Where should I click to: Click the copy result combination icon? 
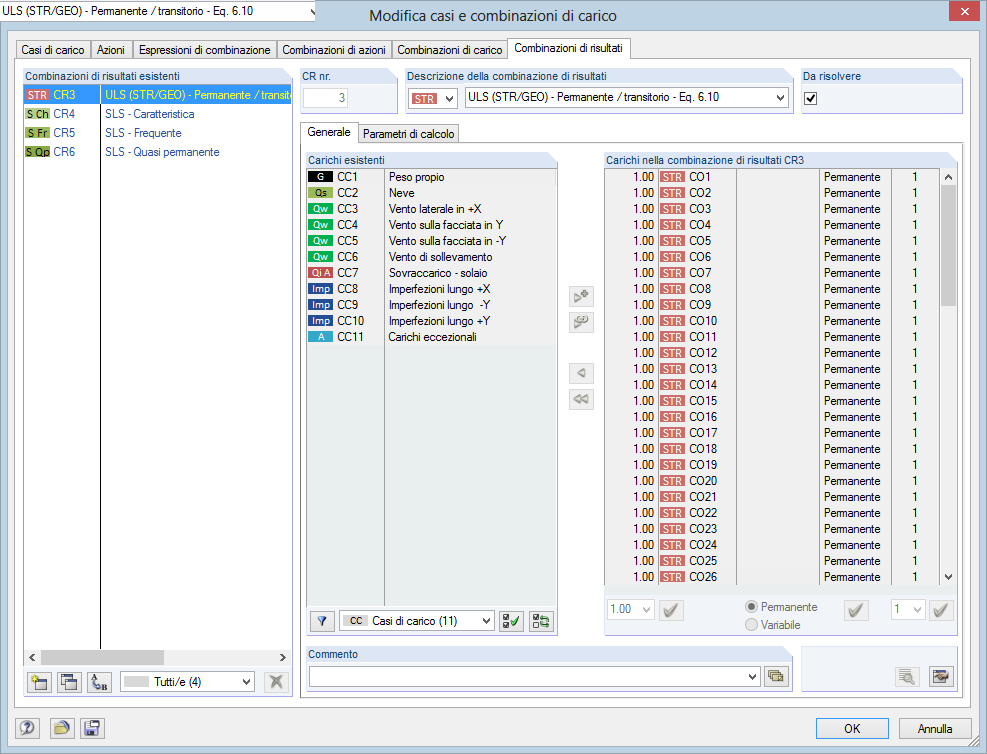pos(69,682)
